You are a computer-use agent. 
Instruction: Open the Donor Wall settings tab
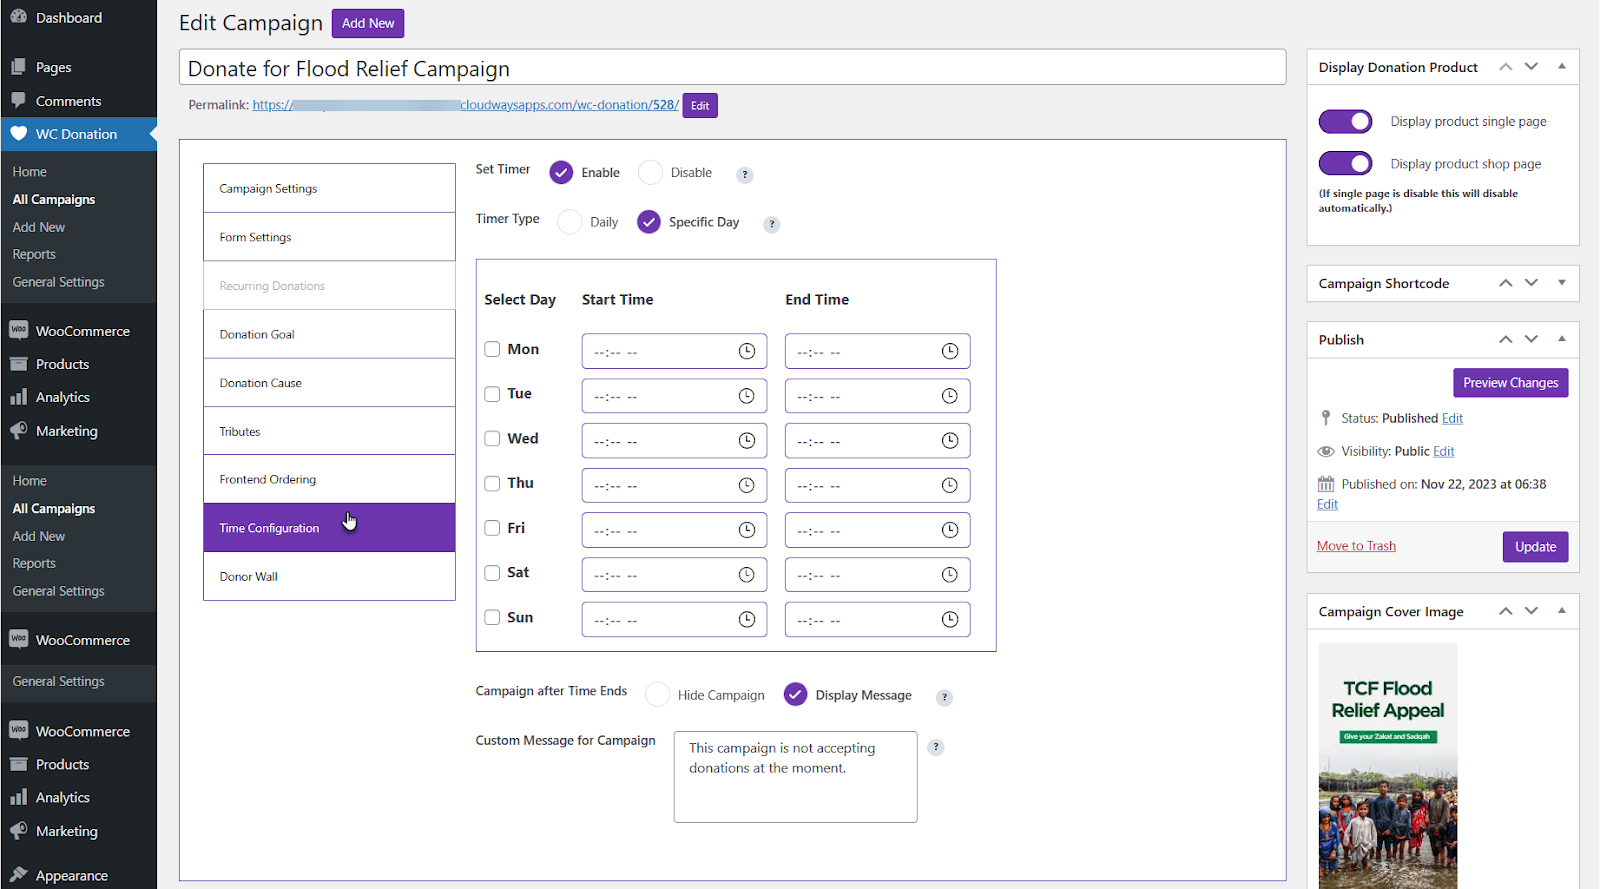(329, 577)
